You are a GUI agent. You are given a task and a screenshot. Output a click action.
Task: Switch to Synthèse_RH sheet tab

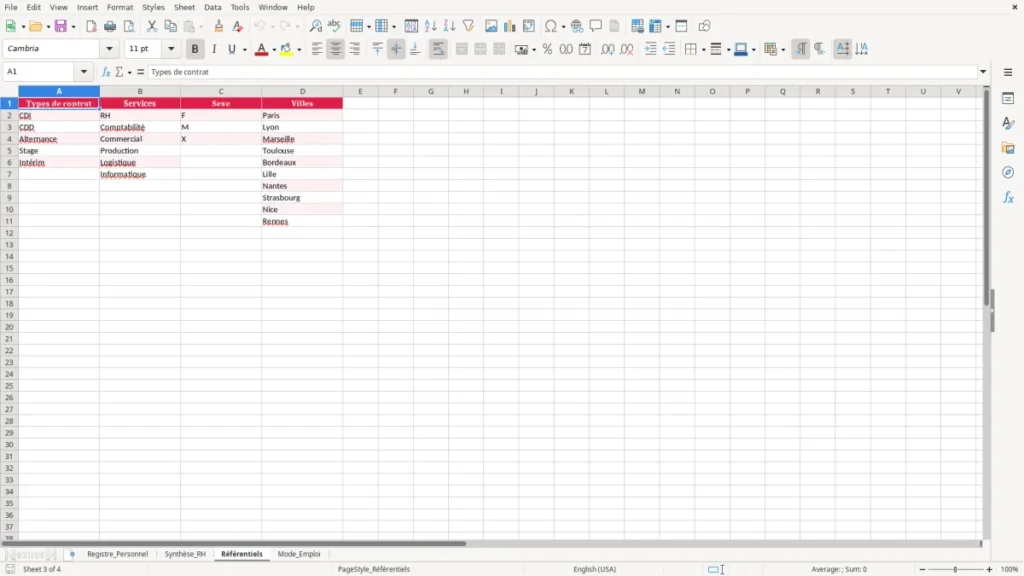tap(185, 554)
